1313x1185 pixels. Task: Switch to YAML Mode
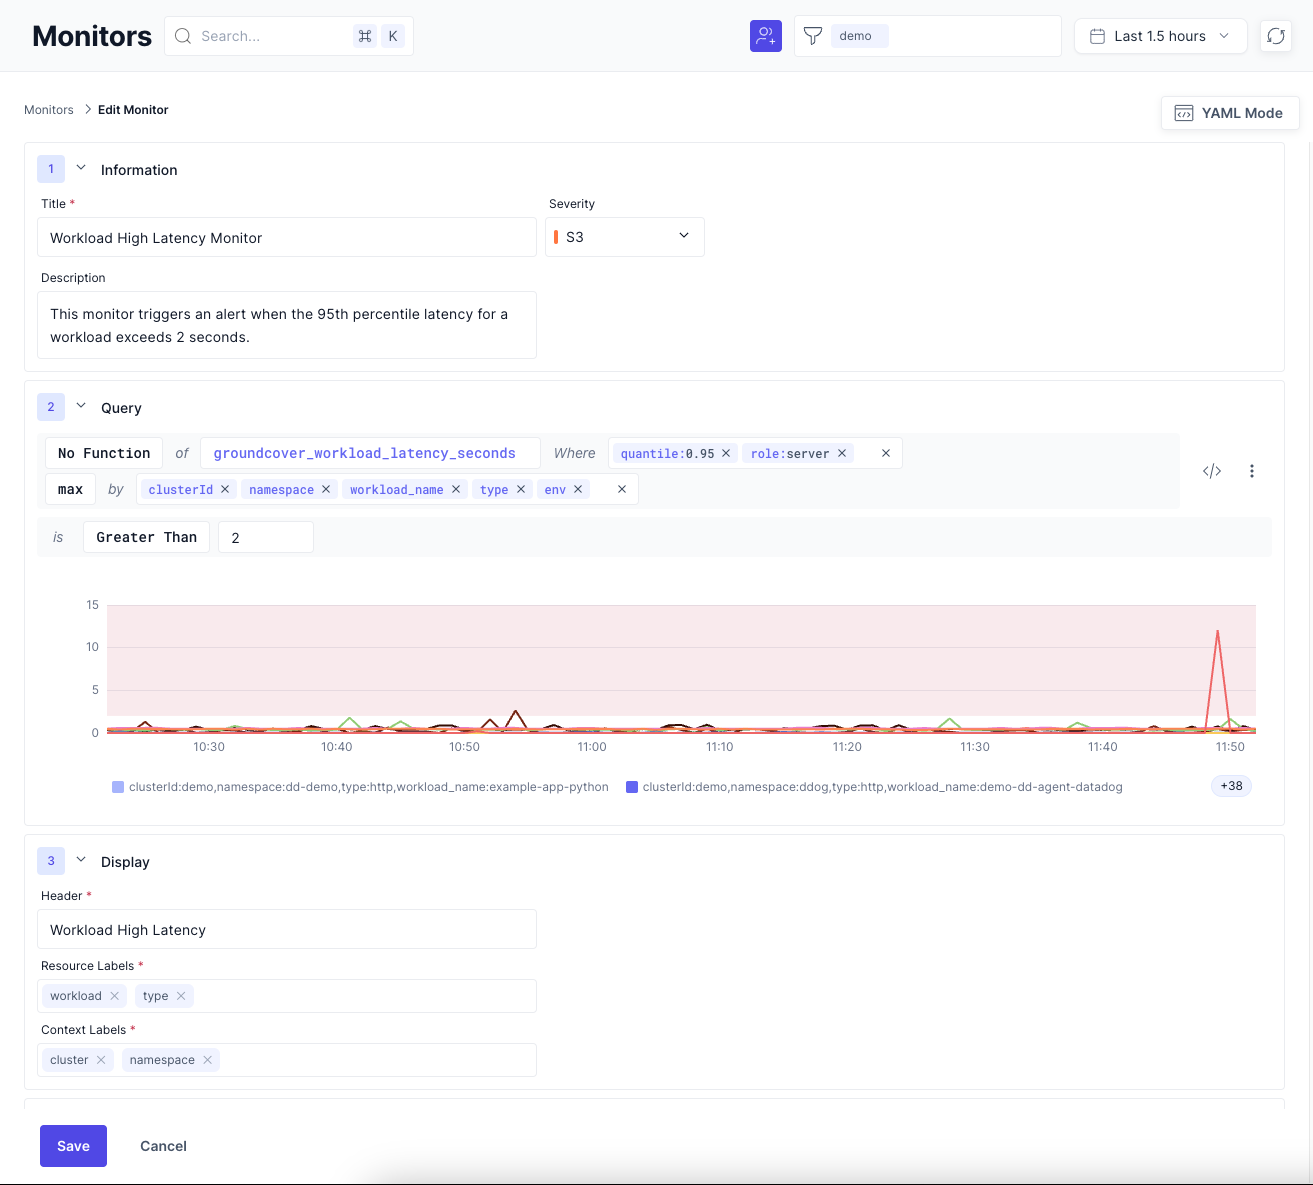1229,113
